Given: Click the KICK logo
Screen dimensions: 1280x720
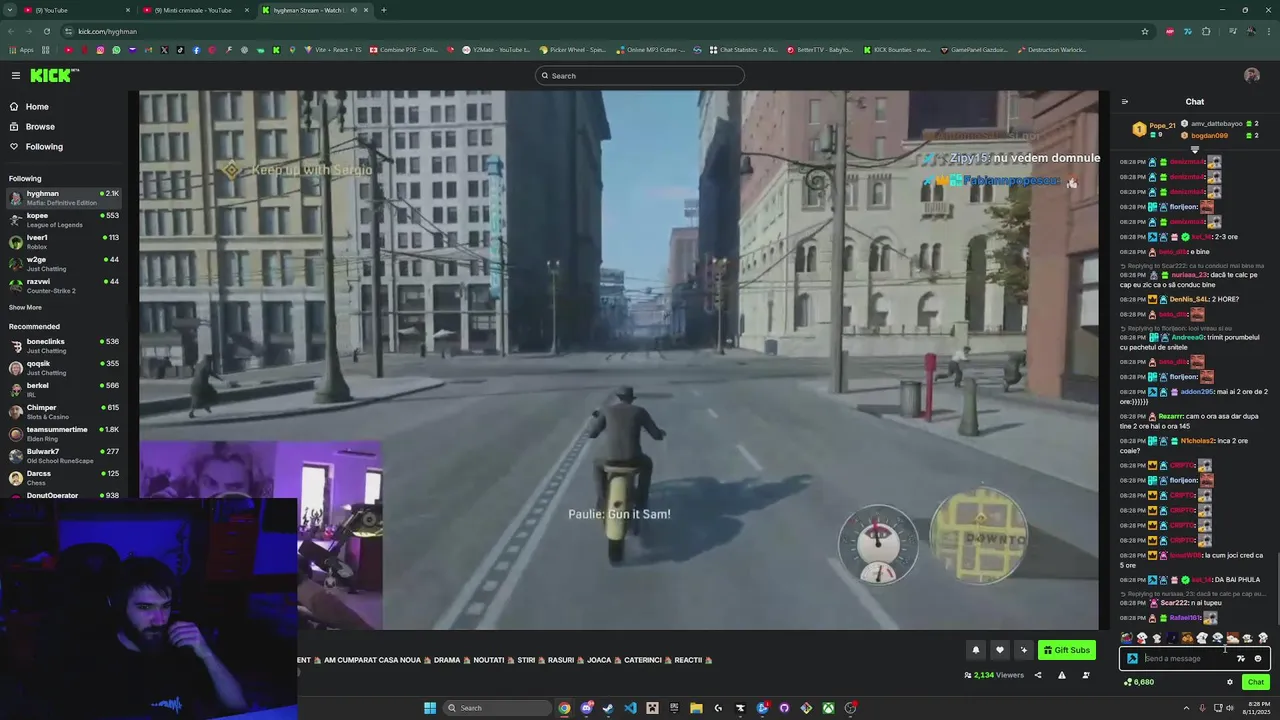Looking at the screenshot, I should click(53, 75).
